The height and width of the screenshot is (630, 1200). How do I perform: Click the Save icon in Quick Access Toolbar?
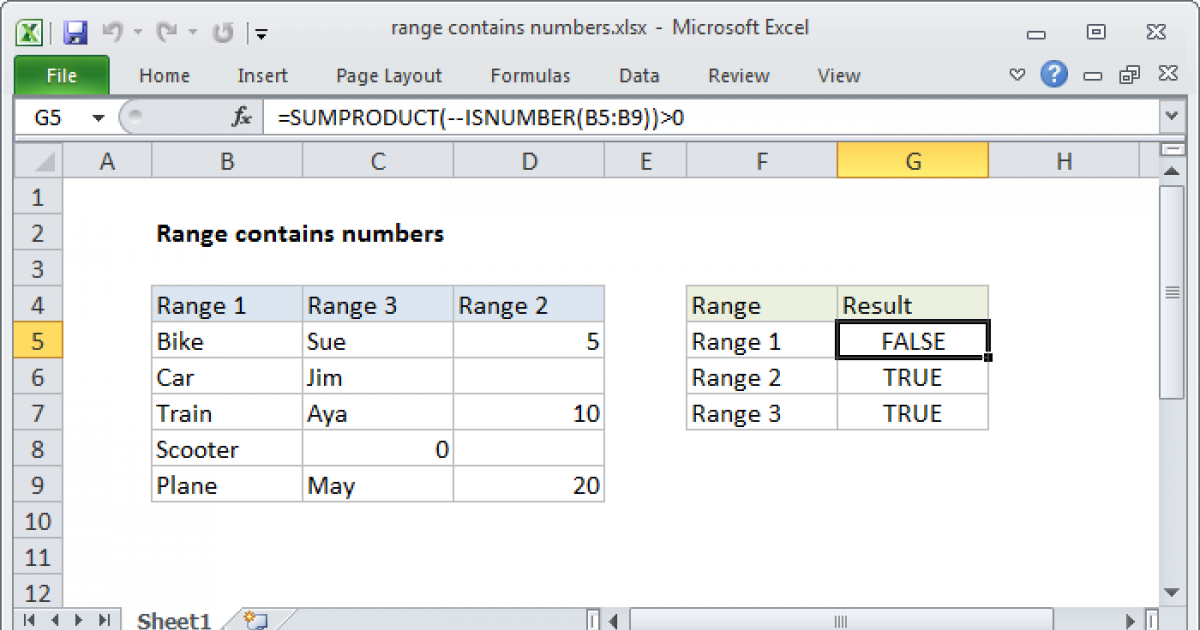[75, 32]
